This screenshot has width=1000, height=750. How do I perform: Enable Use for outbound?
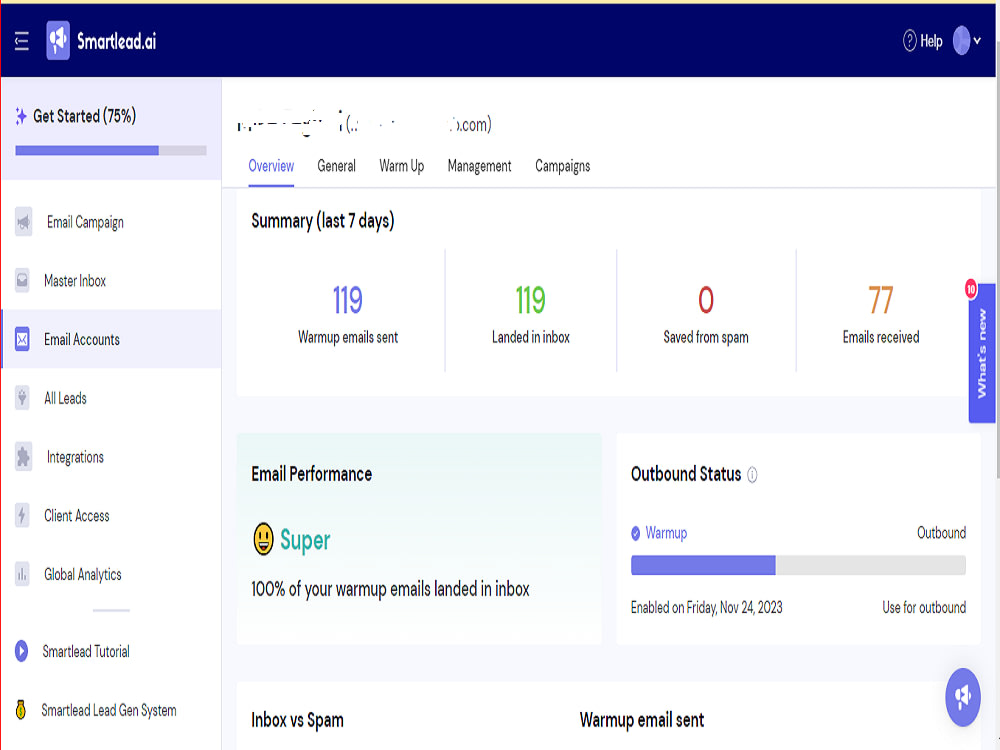point(923,607)
